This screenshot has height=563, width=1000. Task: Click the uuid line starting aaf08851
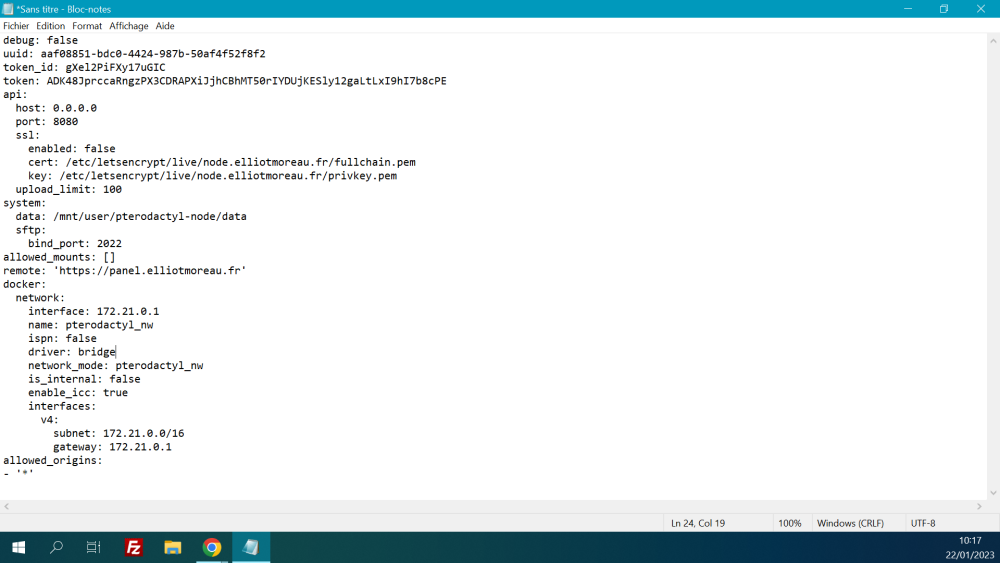[134, 54]
